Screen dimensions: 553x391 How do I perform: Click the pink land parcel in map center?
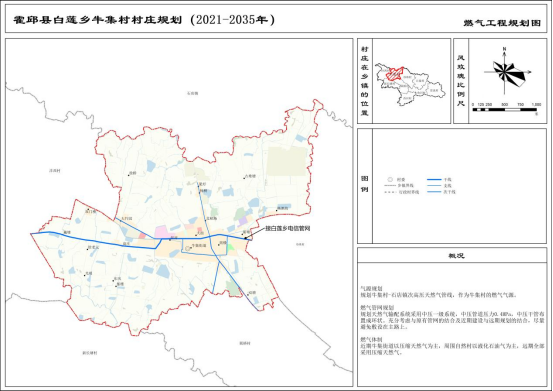point(162,232)
